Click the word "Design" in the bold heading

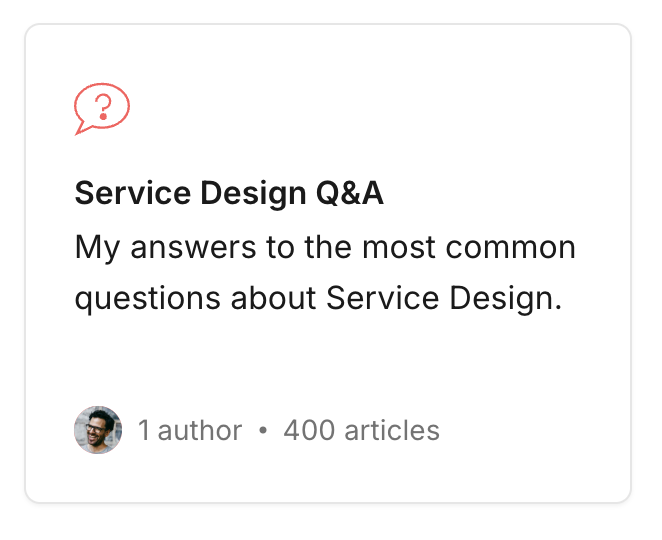point(253,193)
